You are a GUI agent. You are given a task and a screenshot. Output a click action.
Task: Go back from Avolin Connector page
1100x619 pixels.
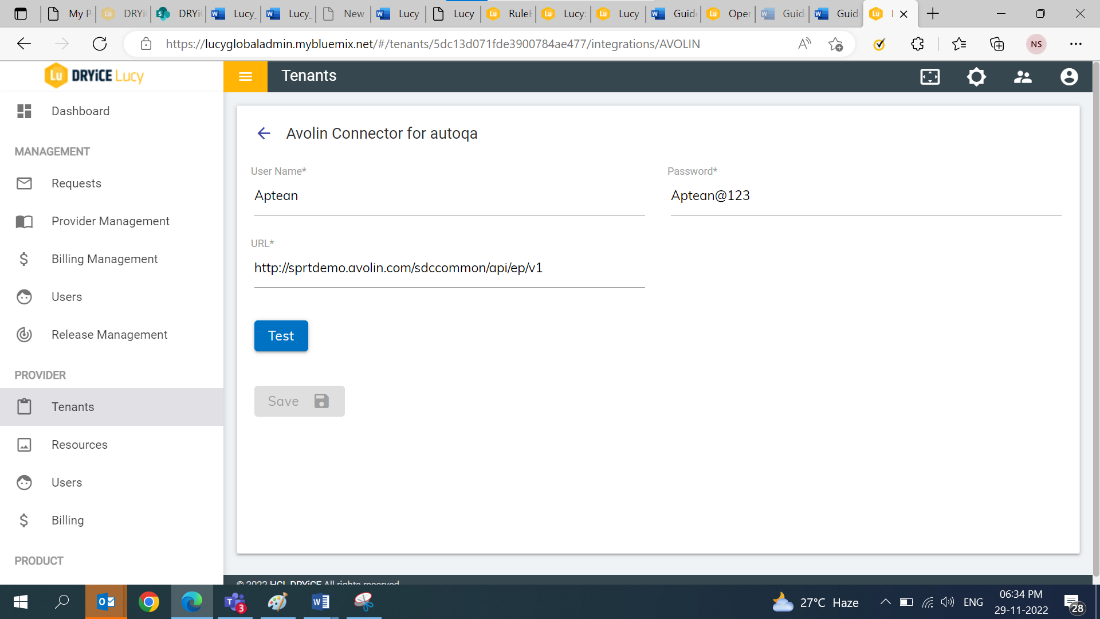[x=264, y=133]
